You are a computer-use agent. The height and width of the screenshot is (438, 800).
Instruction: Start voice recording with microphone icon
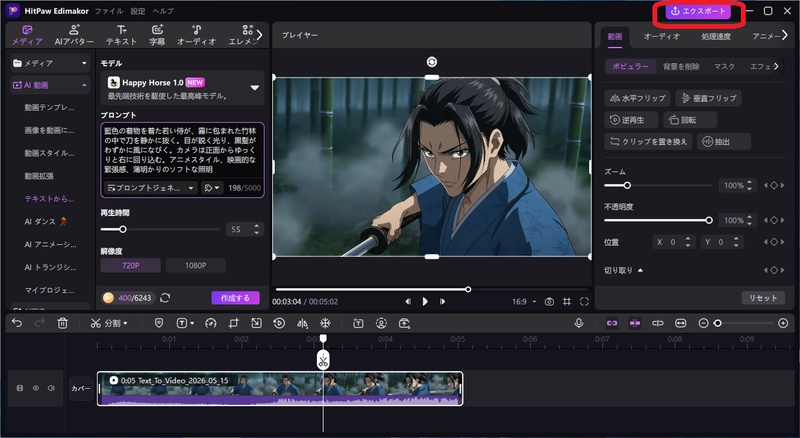pyautogui.click(x=579, y=323)
